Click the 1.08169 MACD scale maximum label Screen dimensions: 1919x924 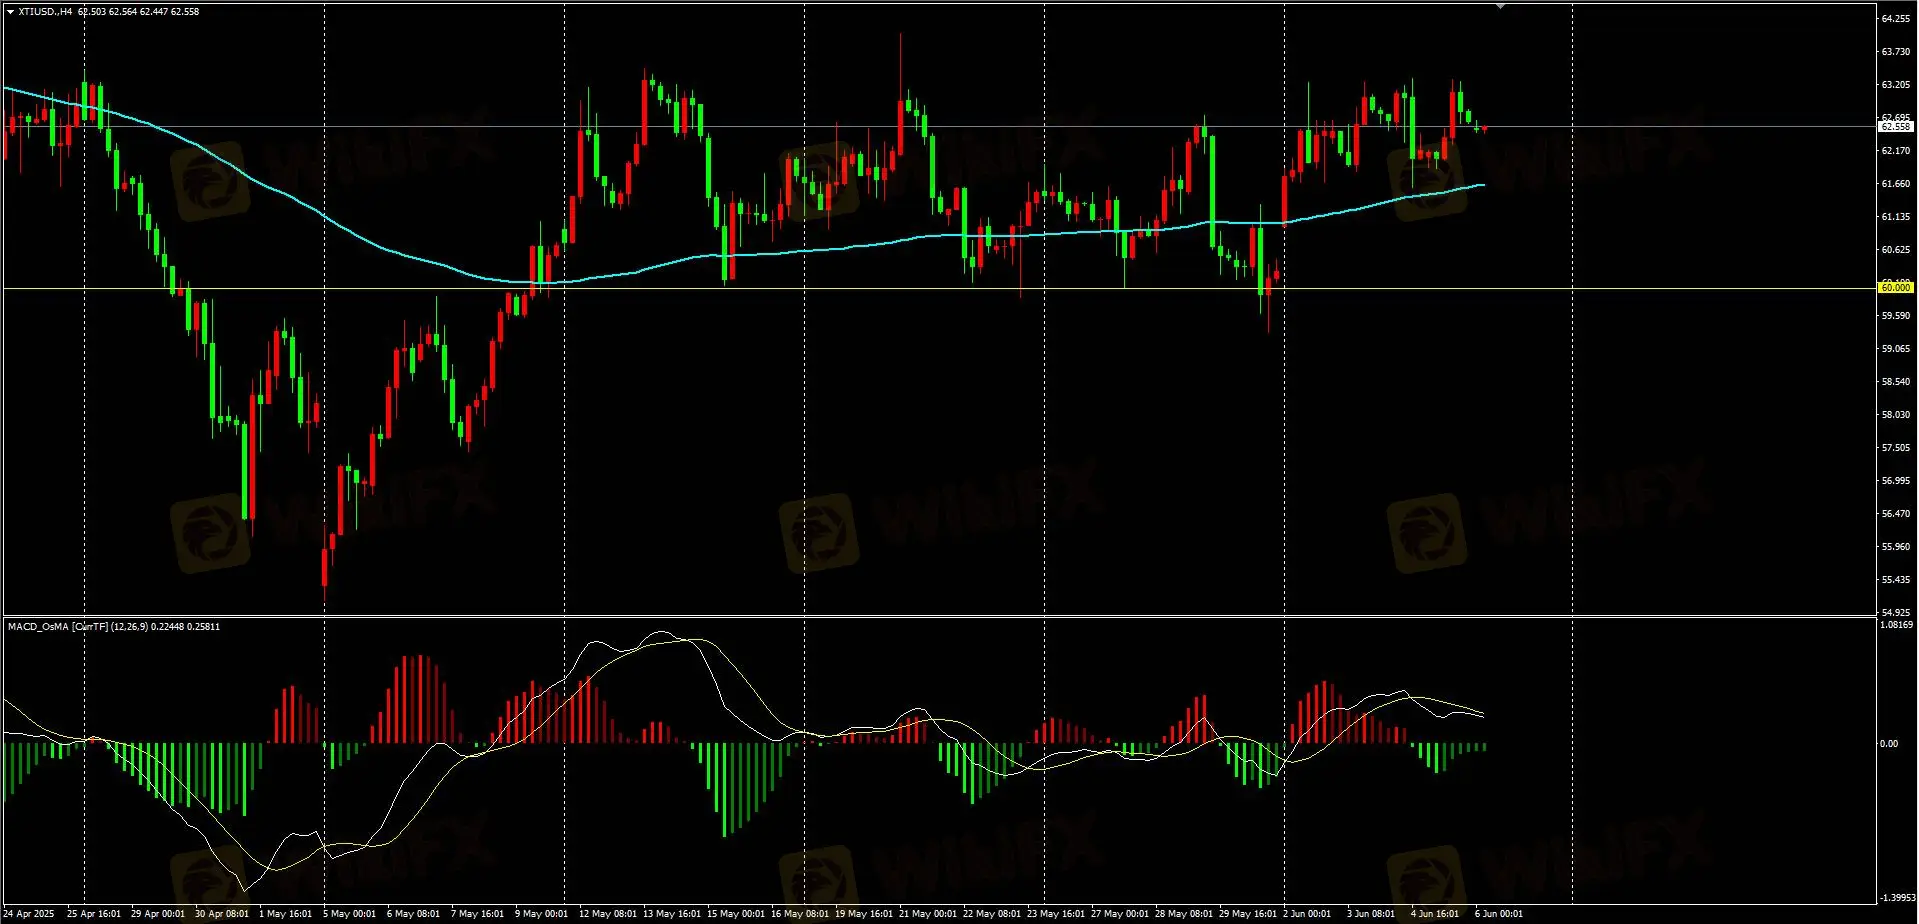pos(1896,625)
